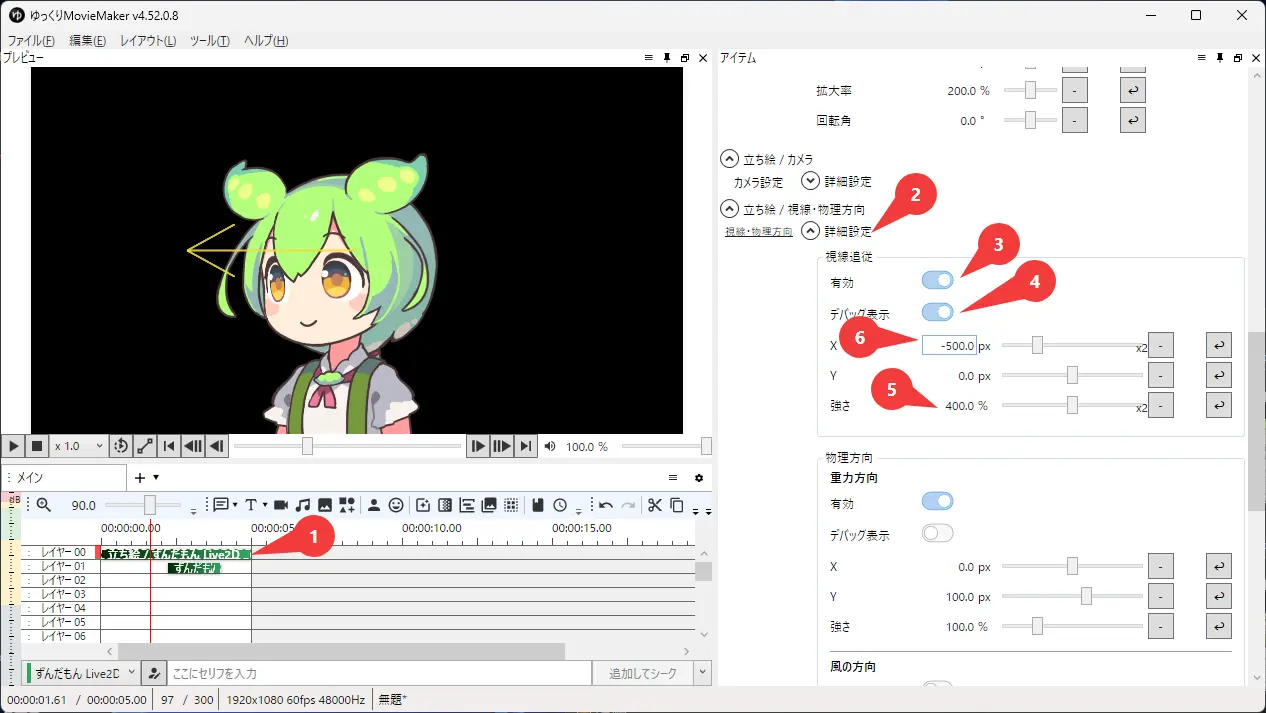Click the boxed plus icon in timeline toolbar
1266x713 pixels.
(x=423, y=505)
